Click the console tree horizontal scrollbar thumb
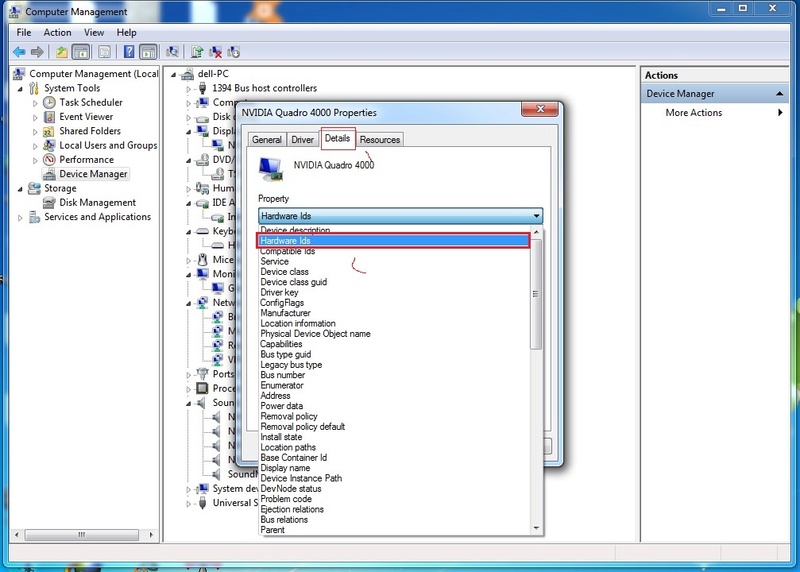800x572 pixels. [x=82, y=535]
